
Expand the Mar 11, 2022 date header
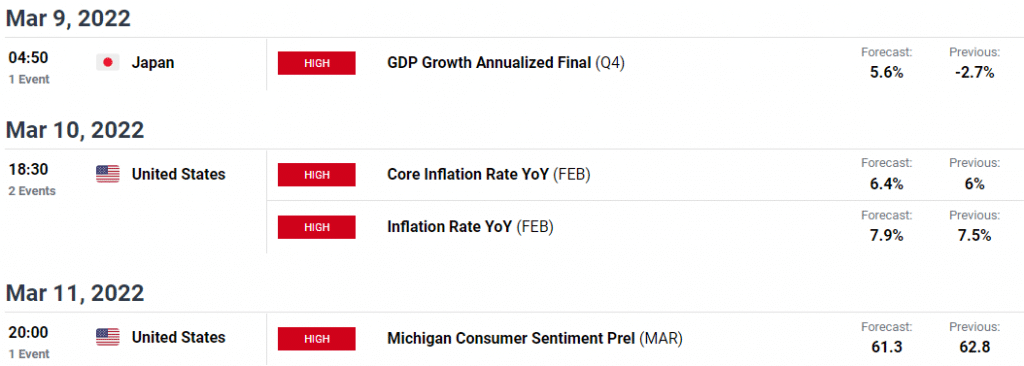[x=74, y=293]
